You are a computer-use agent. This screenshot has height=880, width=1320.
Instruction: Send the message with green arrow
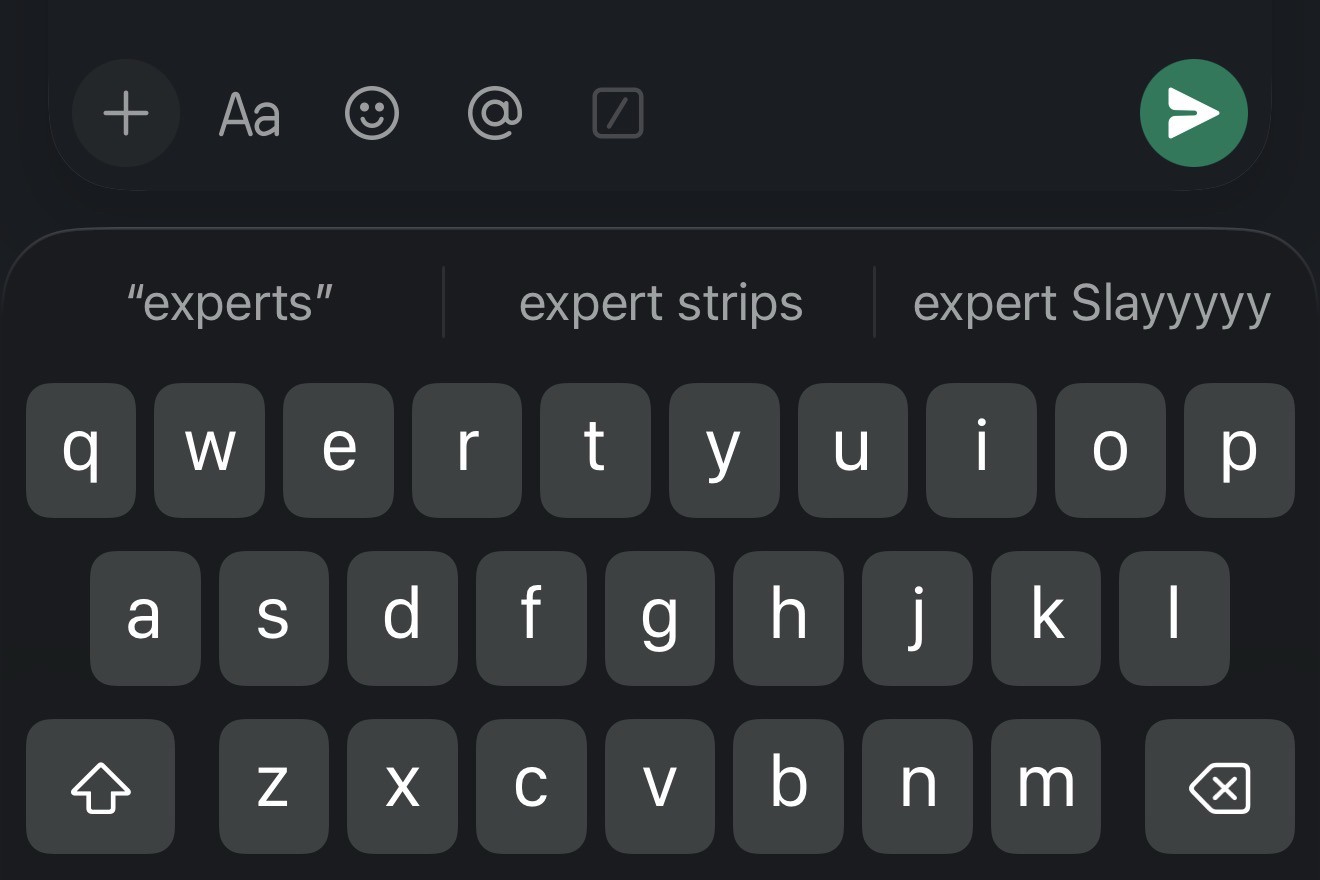tap(1193, 113)
